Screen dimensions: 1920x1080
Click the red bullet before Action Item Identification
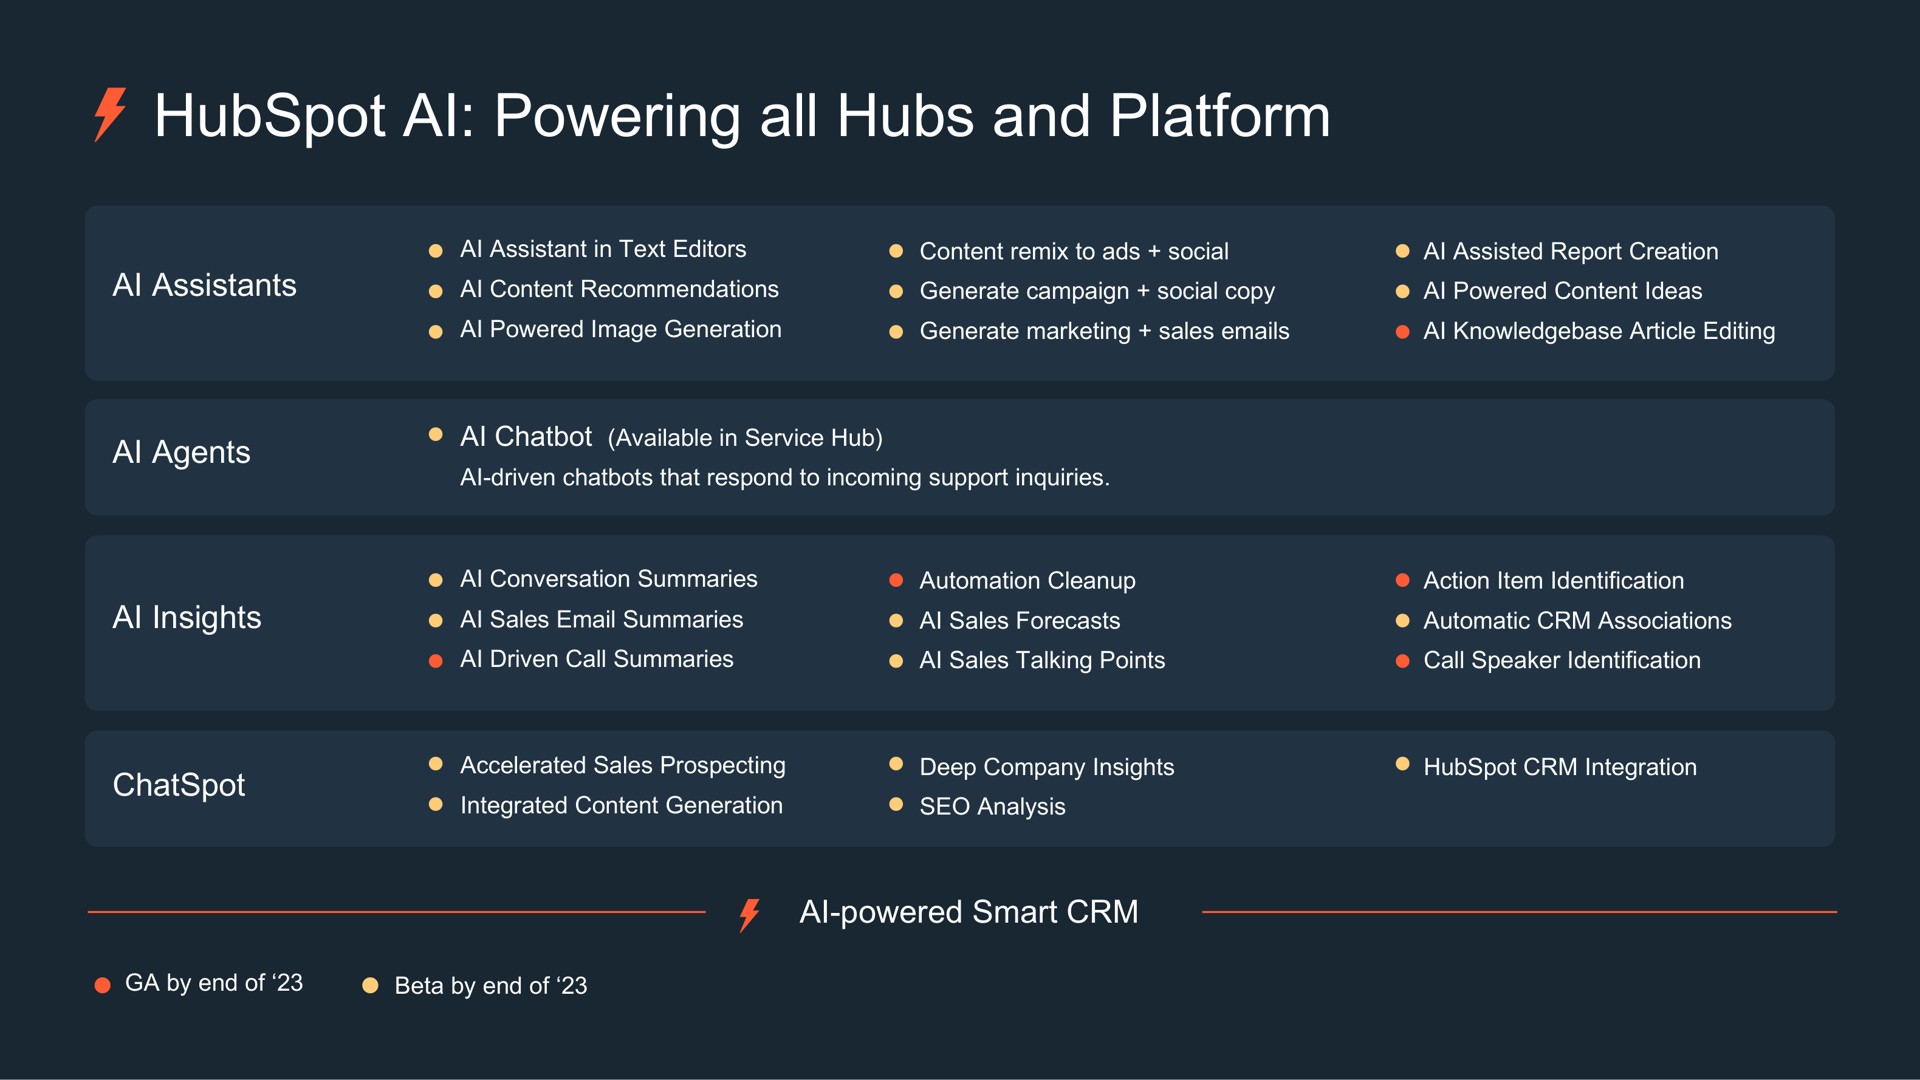1402,580
